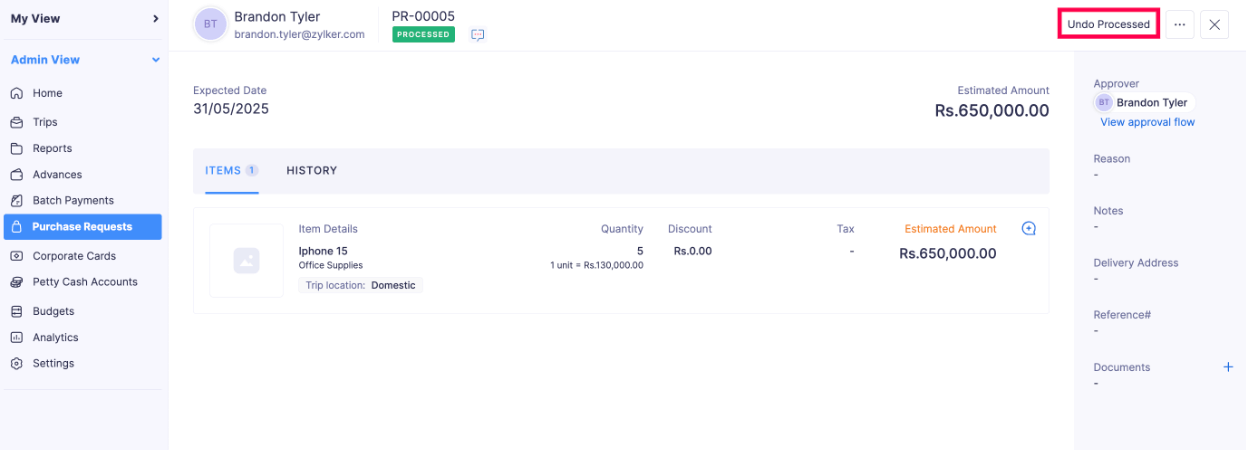Switch to the HISTORY tab
1246x450 pixels.
(312, 171)
